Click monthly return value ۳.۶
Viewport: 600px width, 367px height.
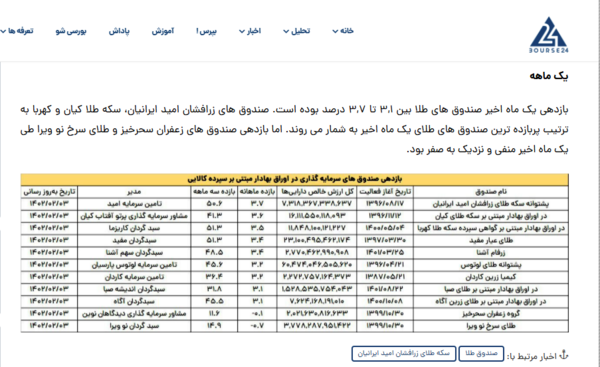click(x=257, y=216)
